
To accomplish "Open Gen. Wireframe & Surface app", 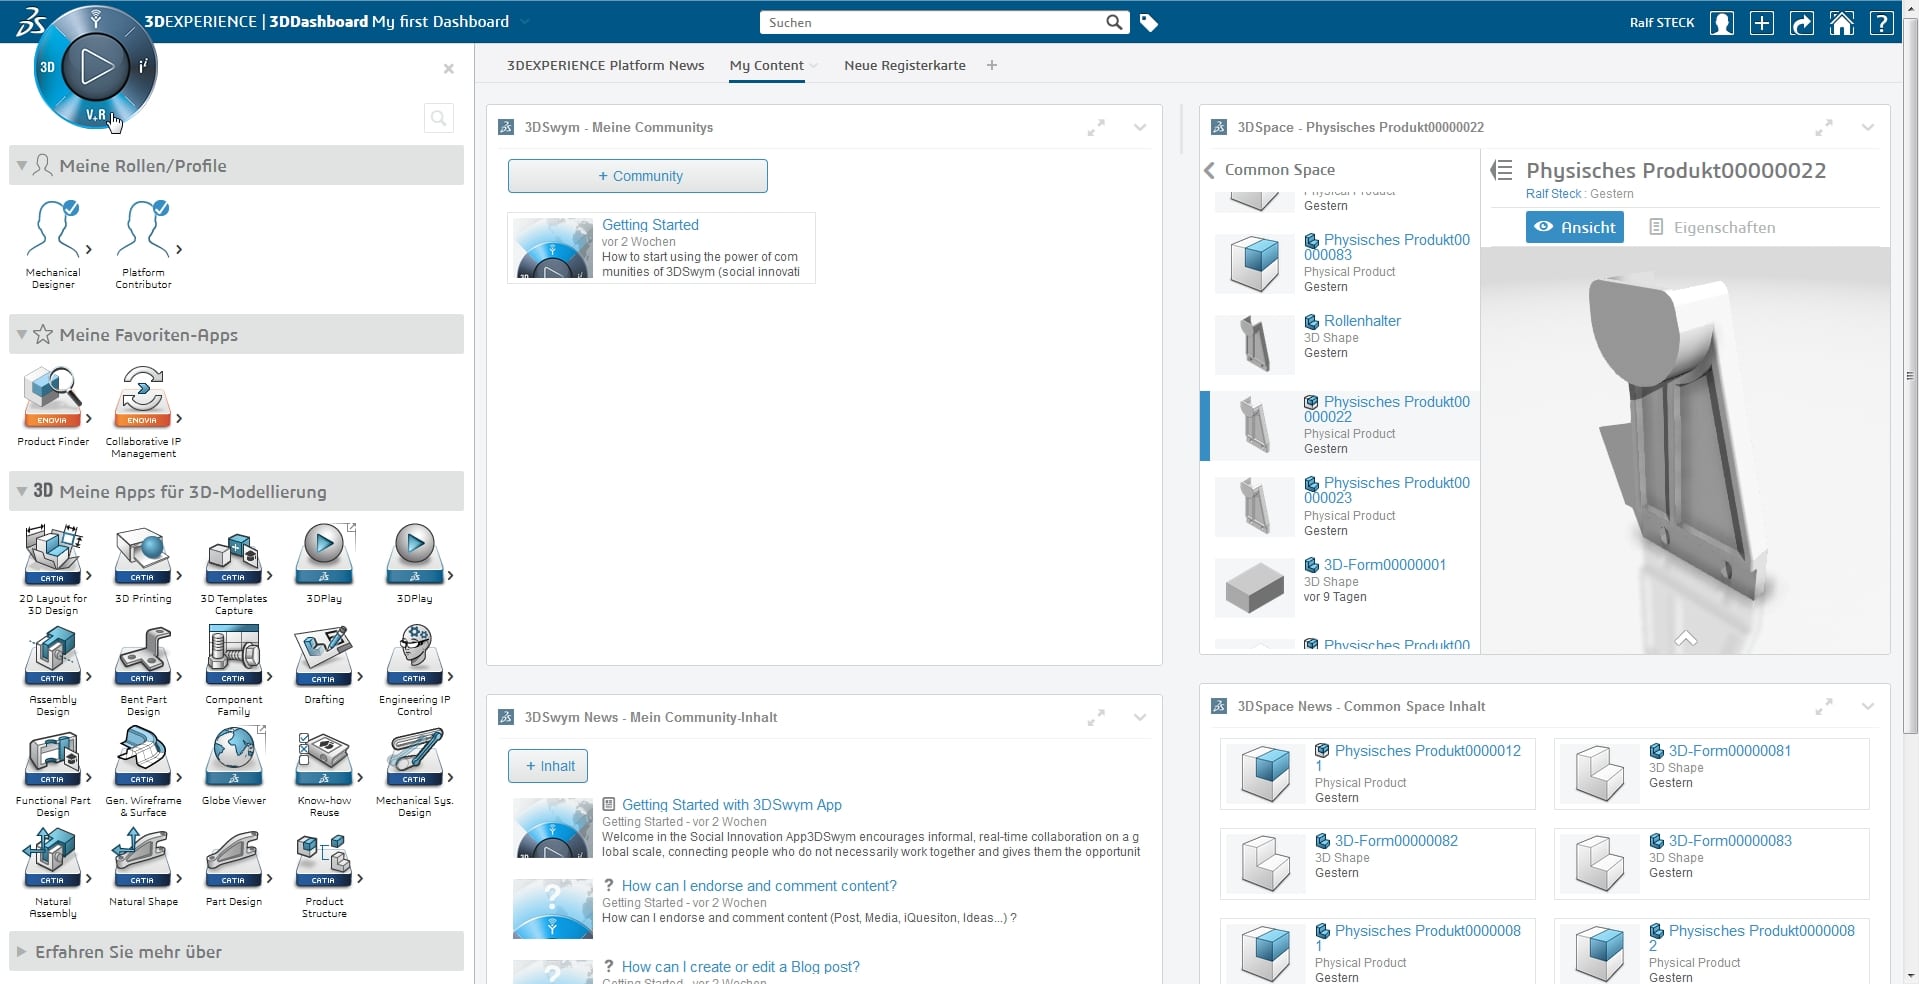I will pyautogui.click(x=143, y=757).
